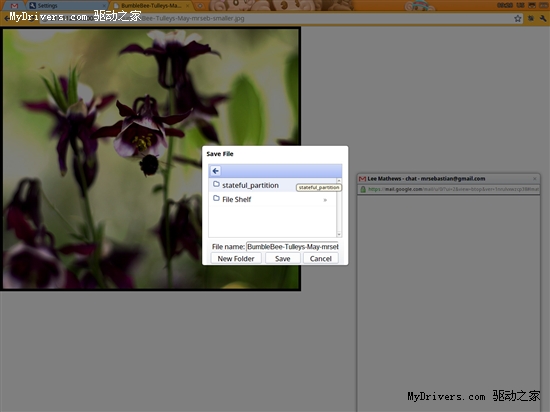Switch to the Gmail pinned tab
Screen dimensions: 550x412
tap(14, 6)
